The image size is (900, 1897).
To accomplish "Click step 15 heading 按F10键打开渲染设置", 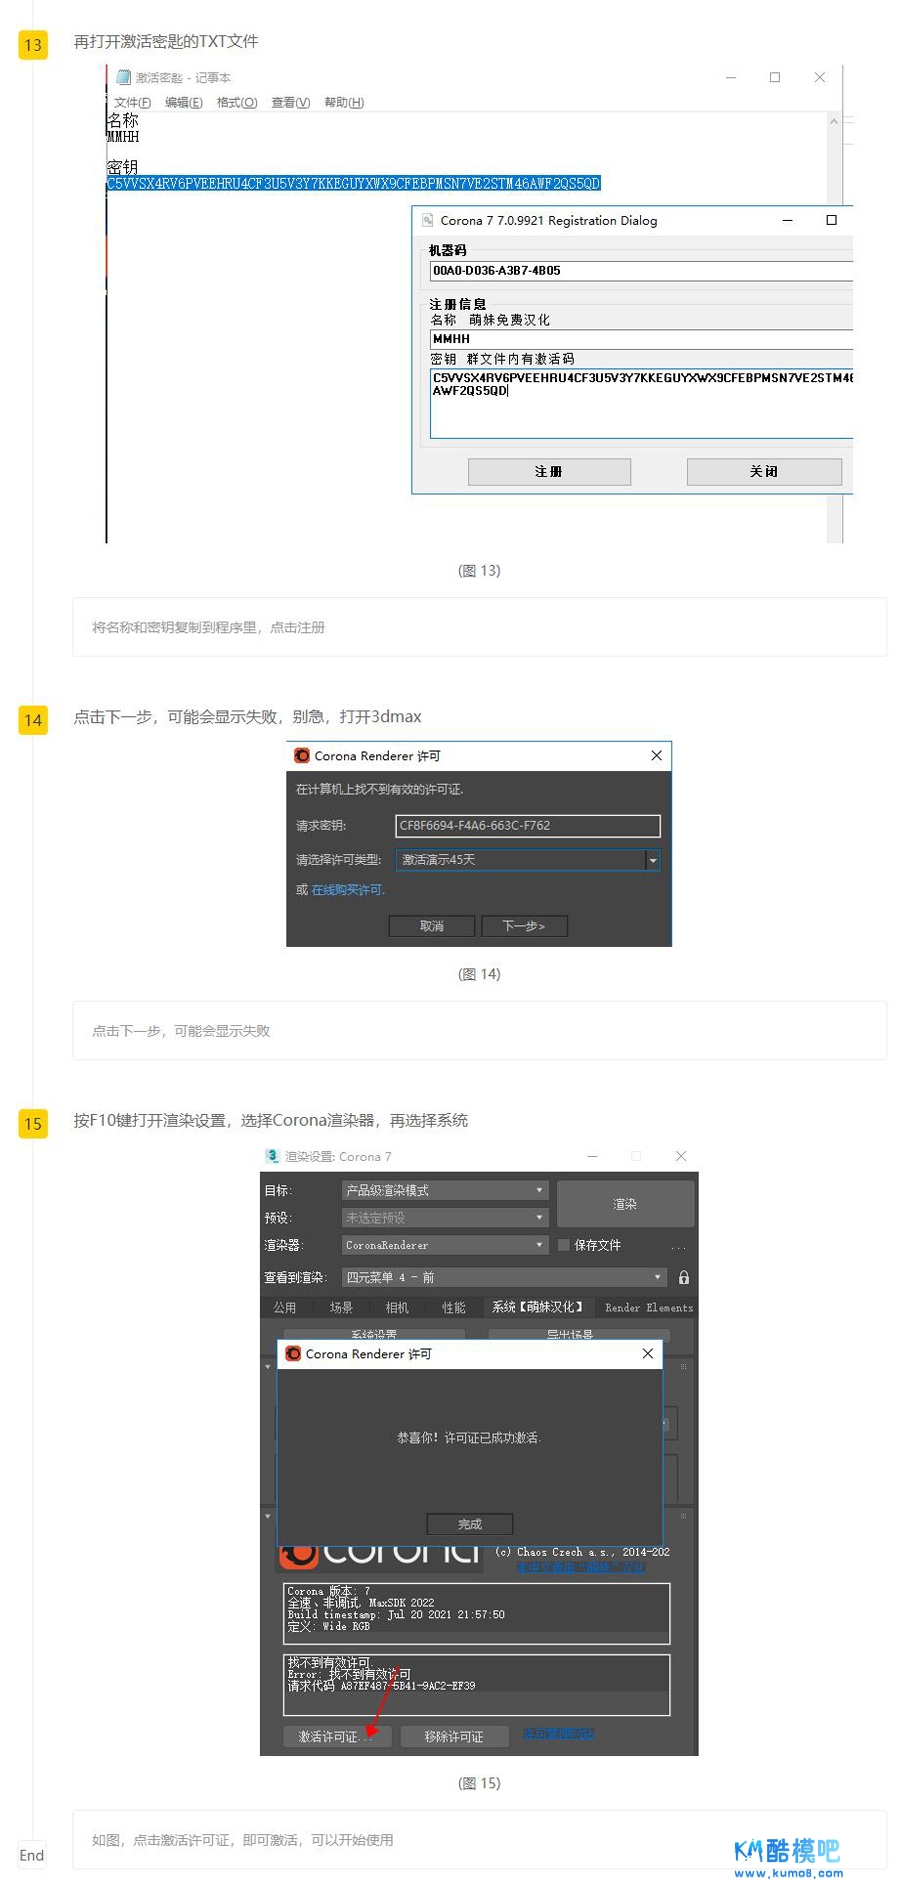I will click(x=270, y=1120).
